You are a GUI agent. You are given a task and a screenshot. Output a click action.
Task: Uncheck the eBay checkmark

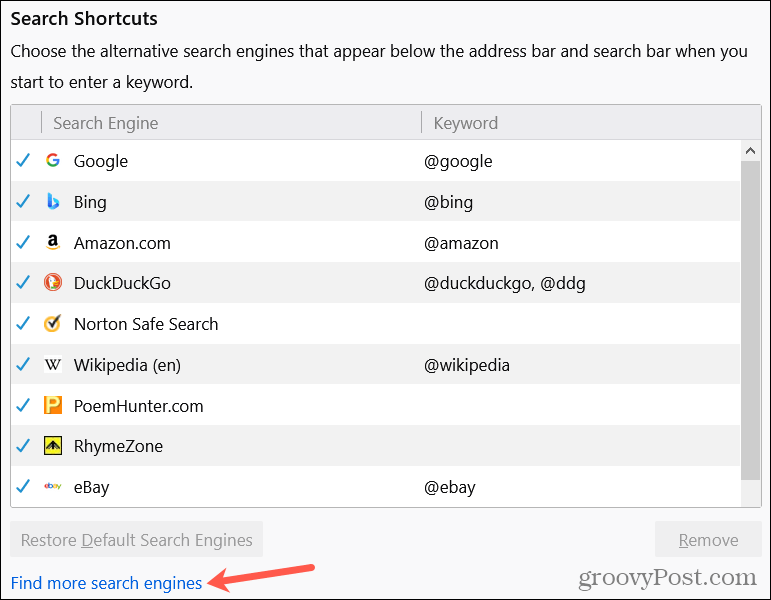pyautogui.click(x=23, y=486)
